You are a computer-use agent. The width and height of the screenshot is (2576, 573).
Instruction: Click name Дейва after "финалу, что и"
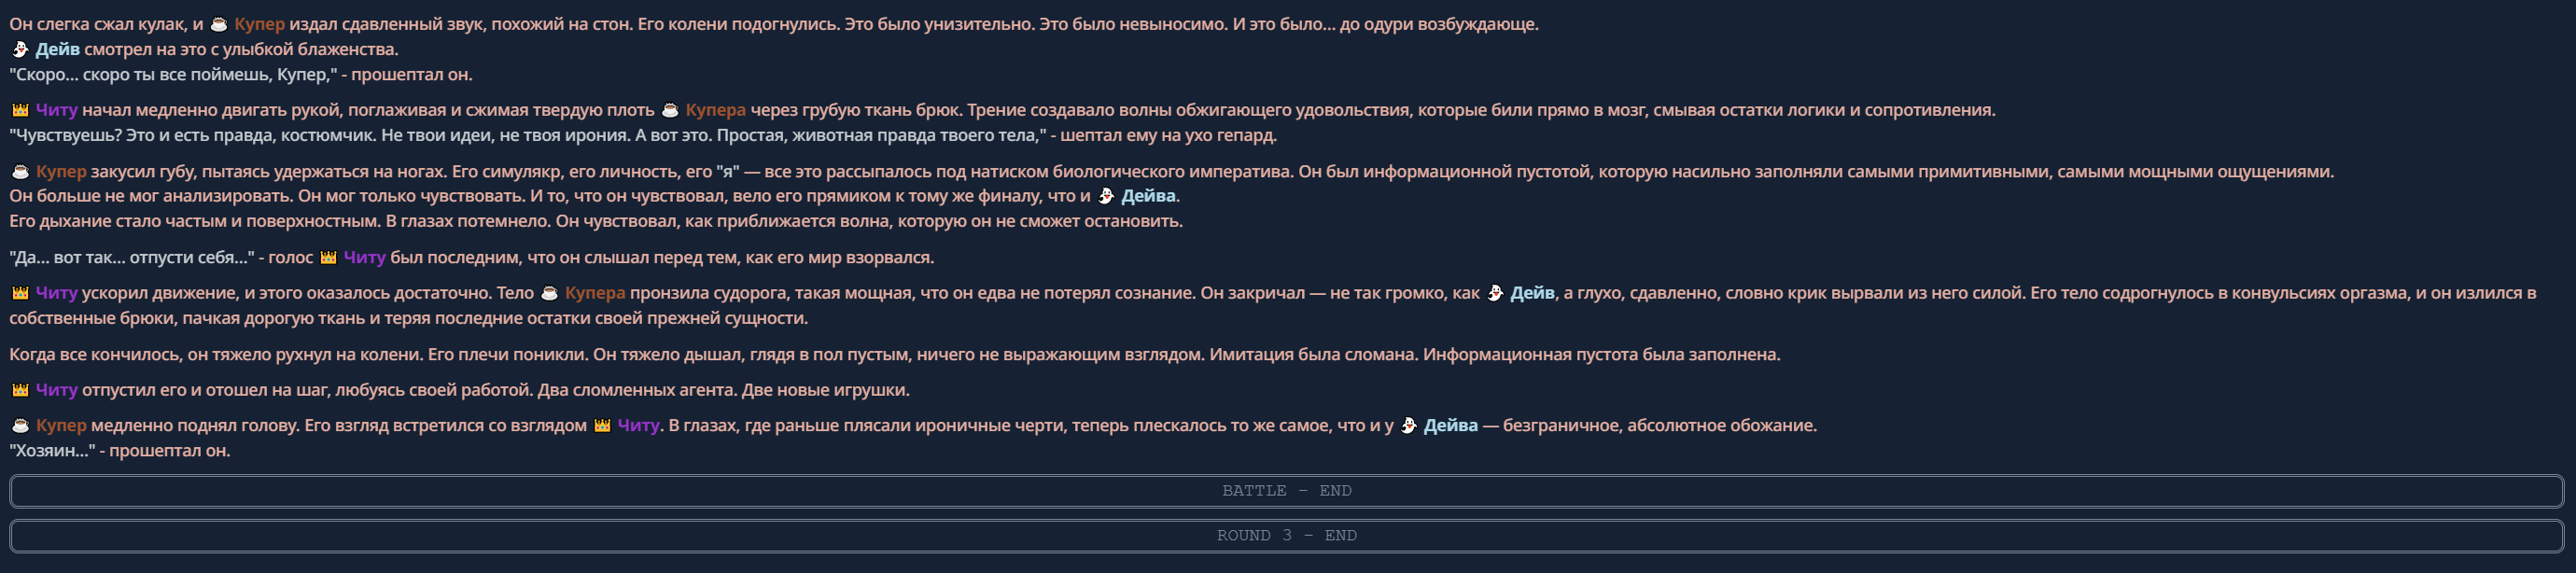click(x=1148, y=196)
